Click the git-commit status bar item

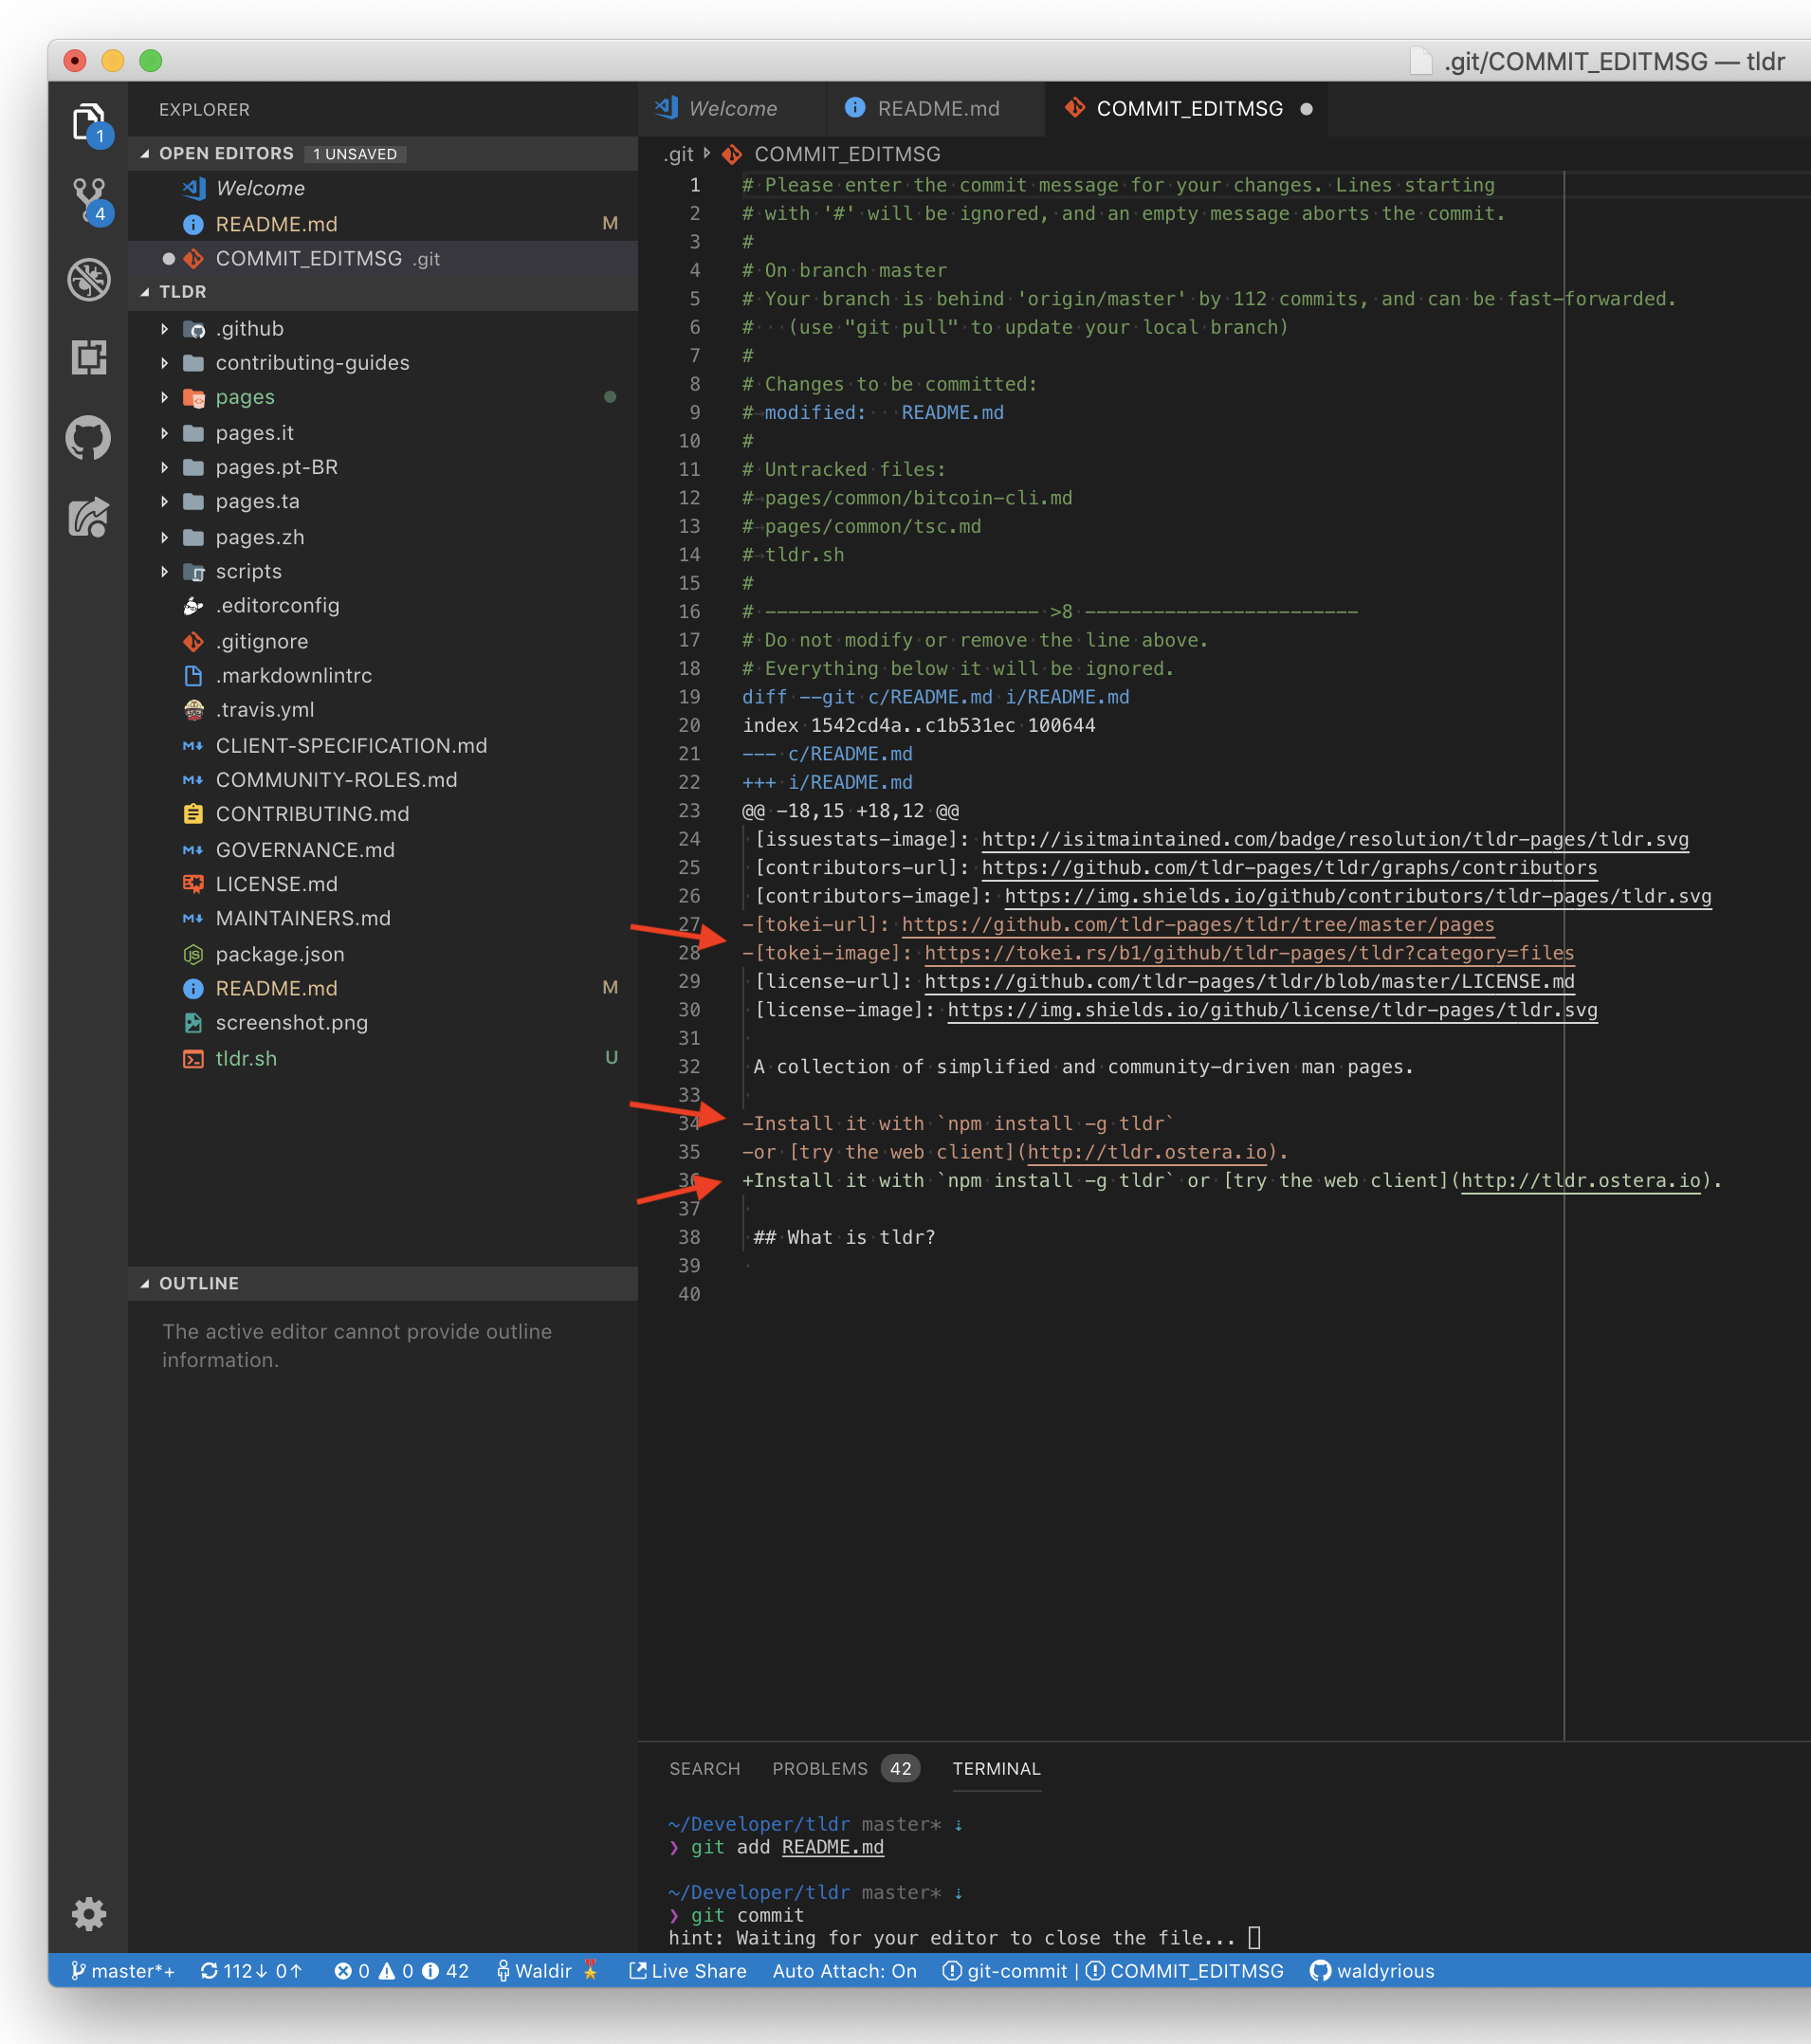tap(1005, 1970)
